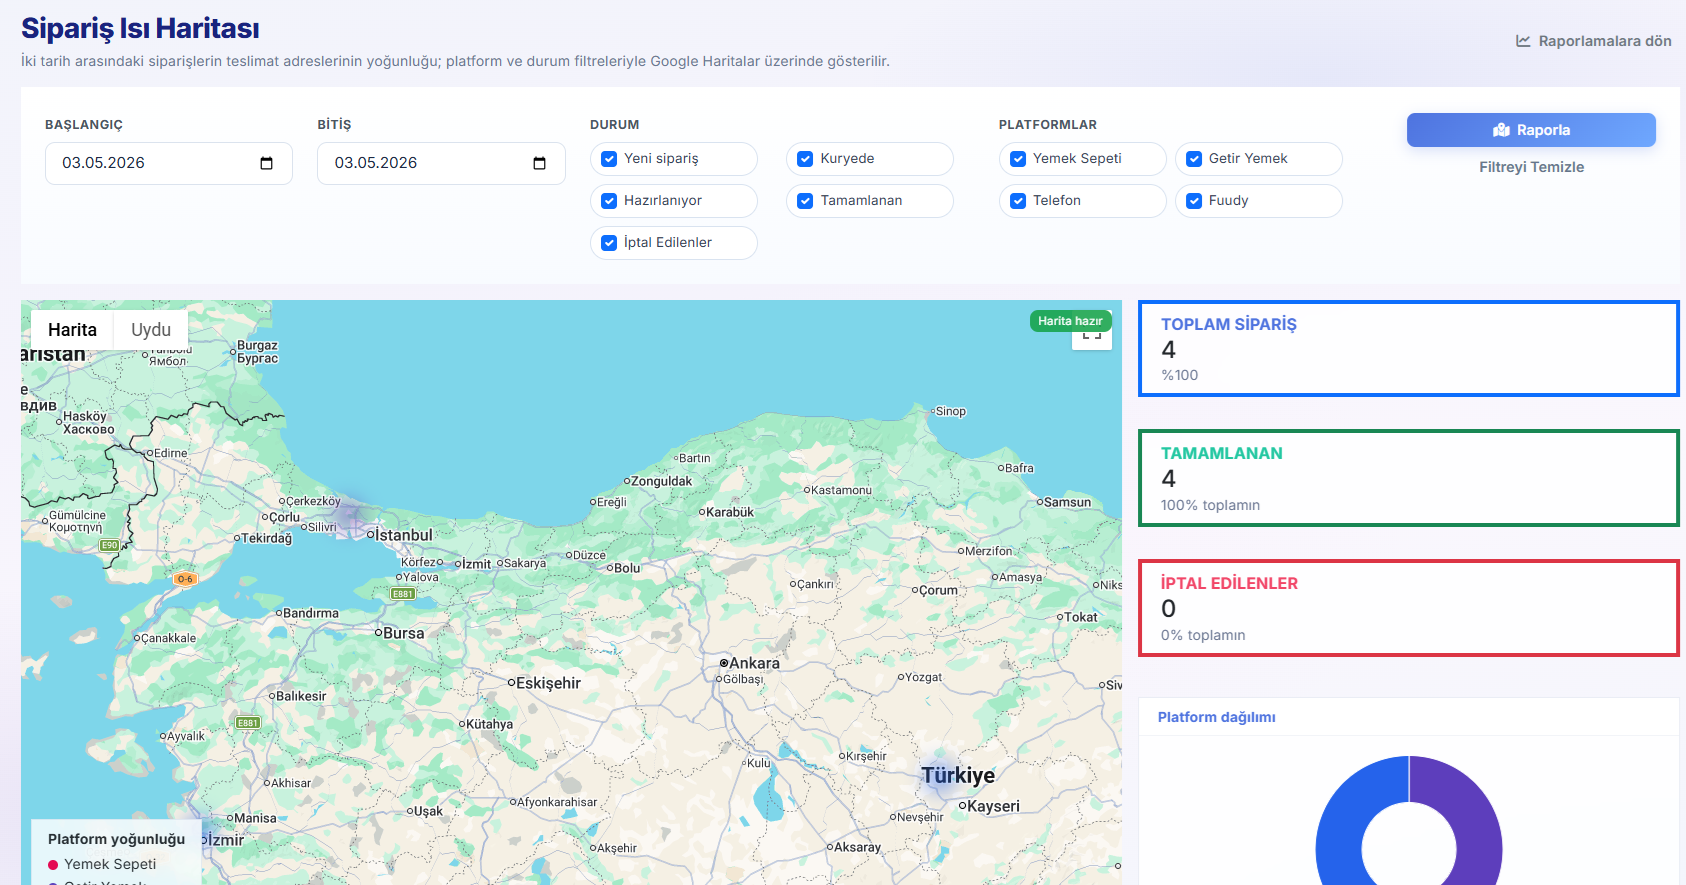The image size is (1686, 885).
Task: Click the Kastamonu label on the map
Action: (841, 490)
